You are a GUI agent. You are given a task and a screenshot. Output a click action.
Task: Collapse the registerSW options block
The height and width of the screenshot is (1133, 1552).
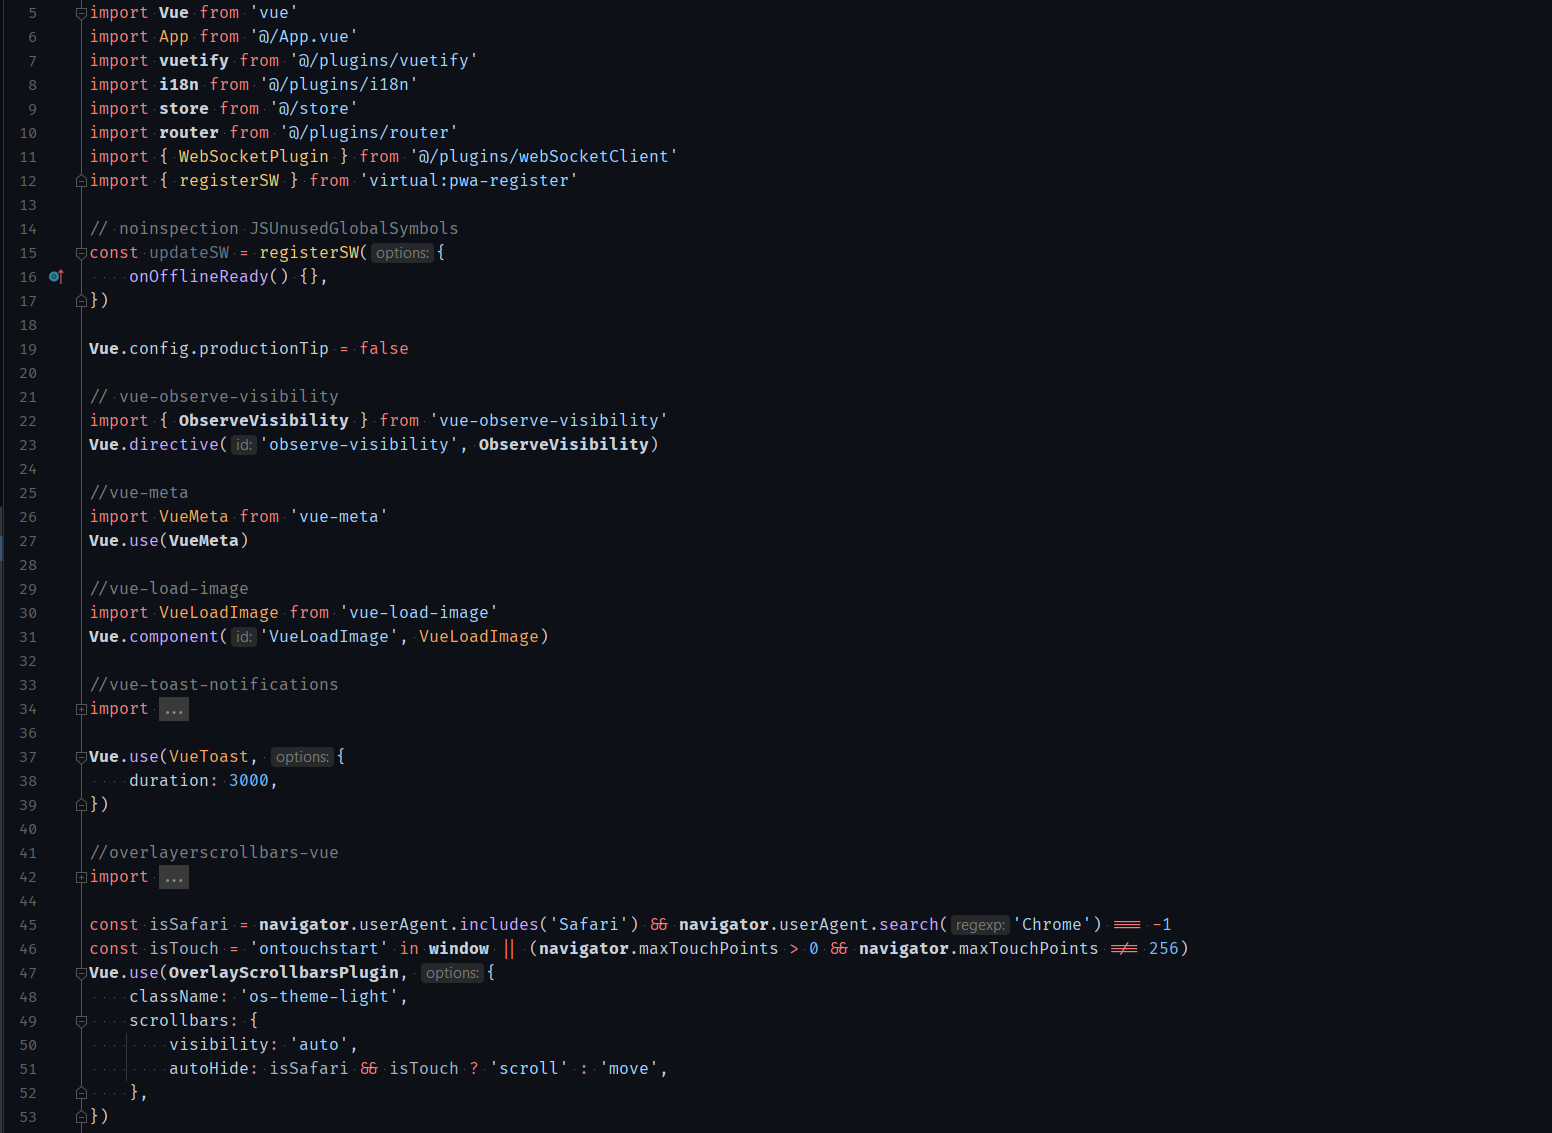point(80,252)
